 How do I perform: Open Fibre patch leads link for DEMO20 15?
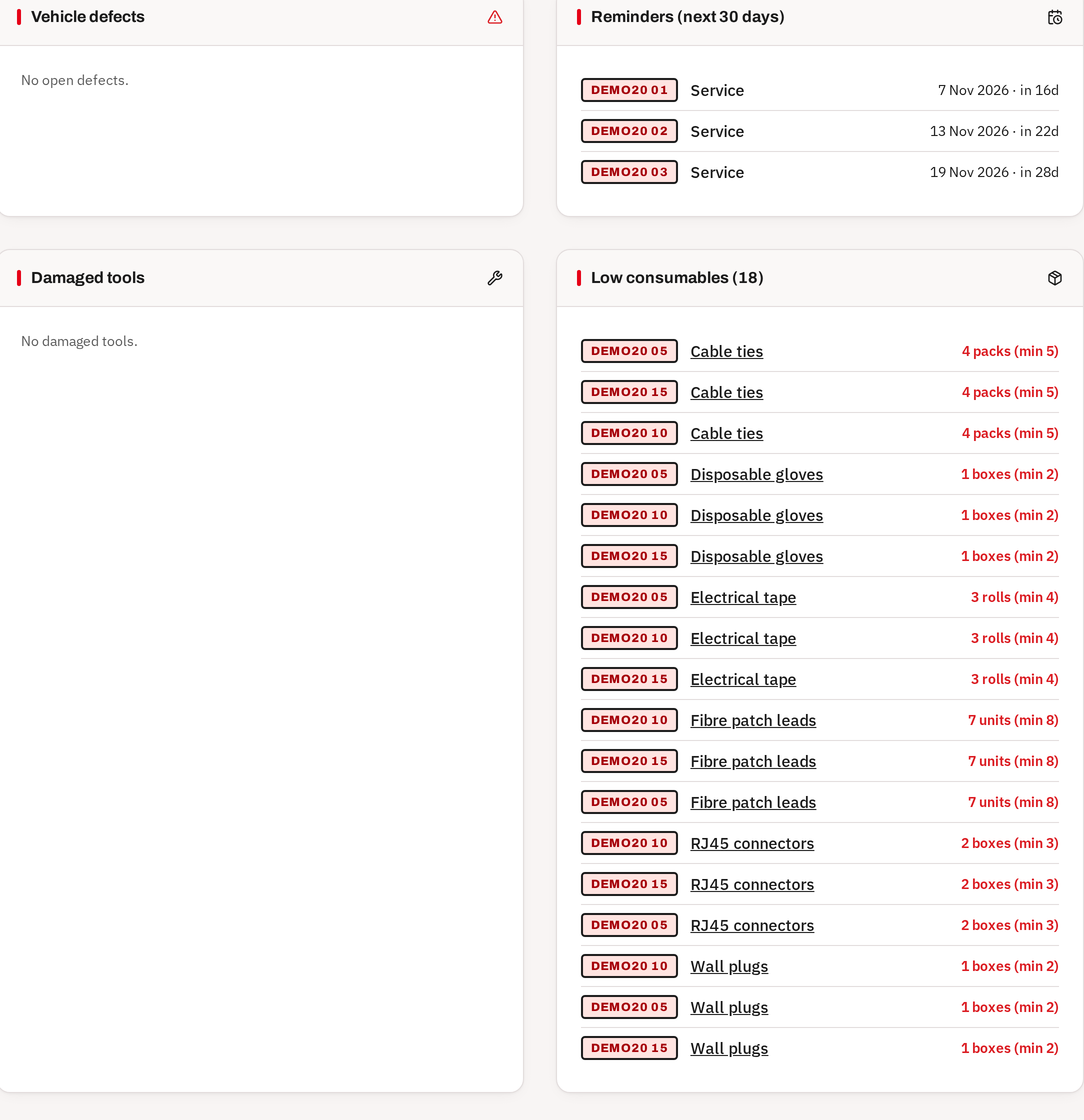753,761
